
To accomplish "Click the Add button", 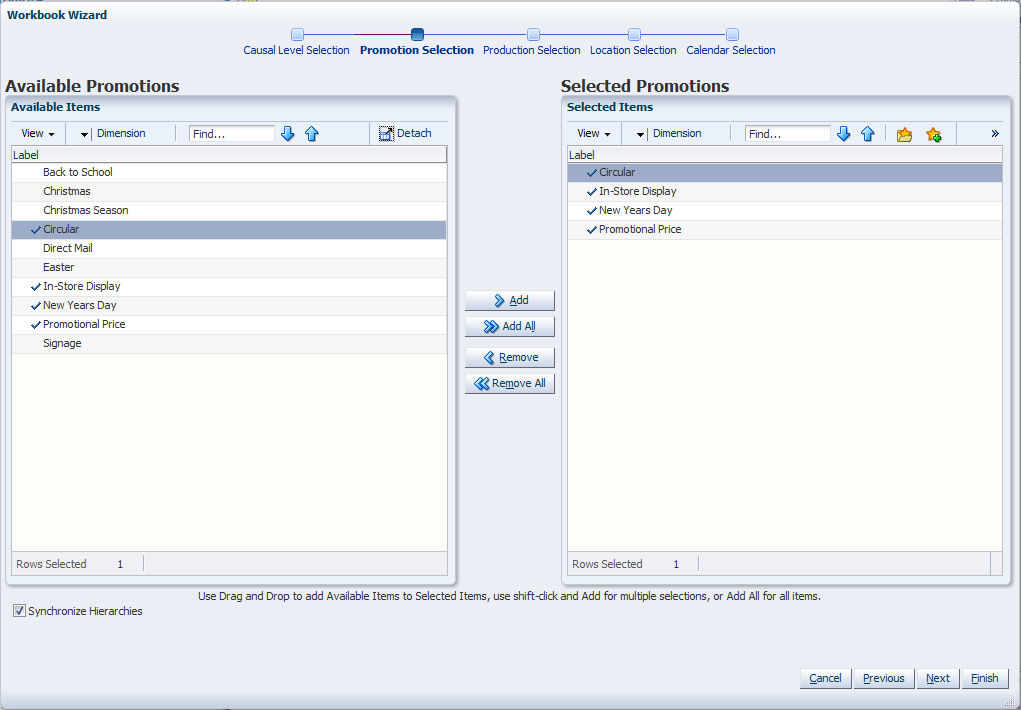I will [510, 300].
